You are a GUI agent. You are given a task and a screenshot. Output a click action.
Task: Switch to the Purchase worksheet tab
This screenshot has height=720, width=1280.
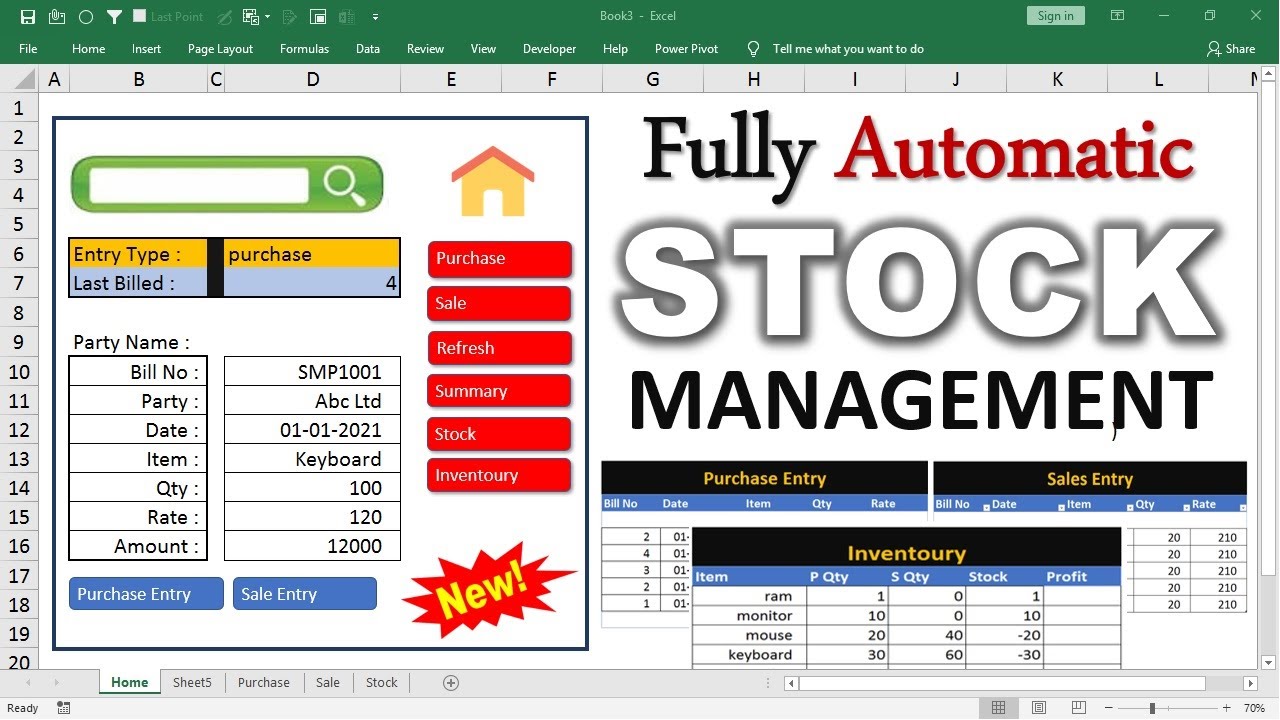click(x=264, y=683)
